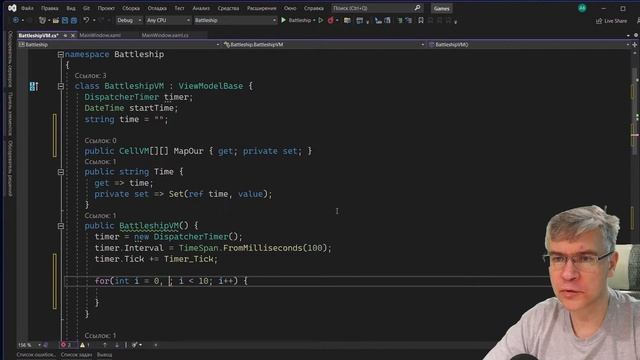Click the comment selection toolbar icon
The image size is (640, 360).
point(400,20)
